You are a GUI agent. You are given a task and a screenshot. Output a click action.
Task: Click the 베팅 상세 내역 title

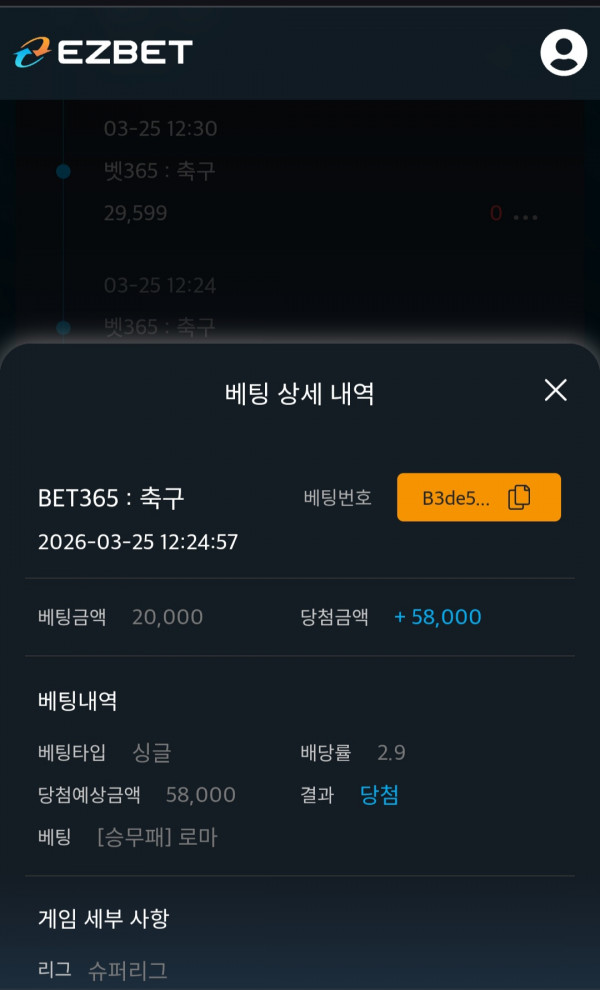[x=300, y=393]
